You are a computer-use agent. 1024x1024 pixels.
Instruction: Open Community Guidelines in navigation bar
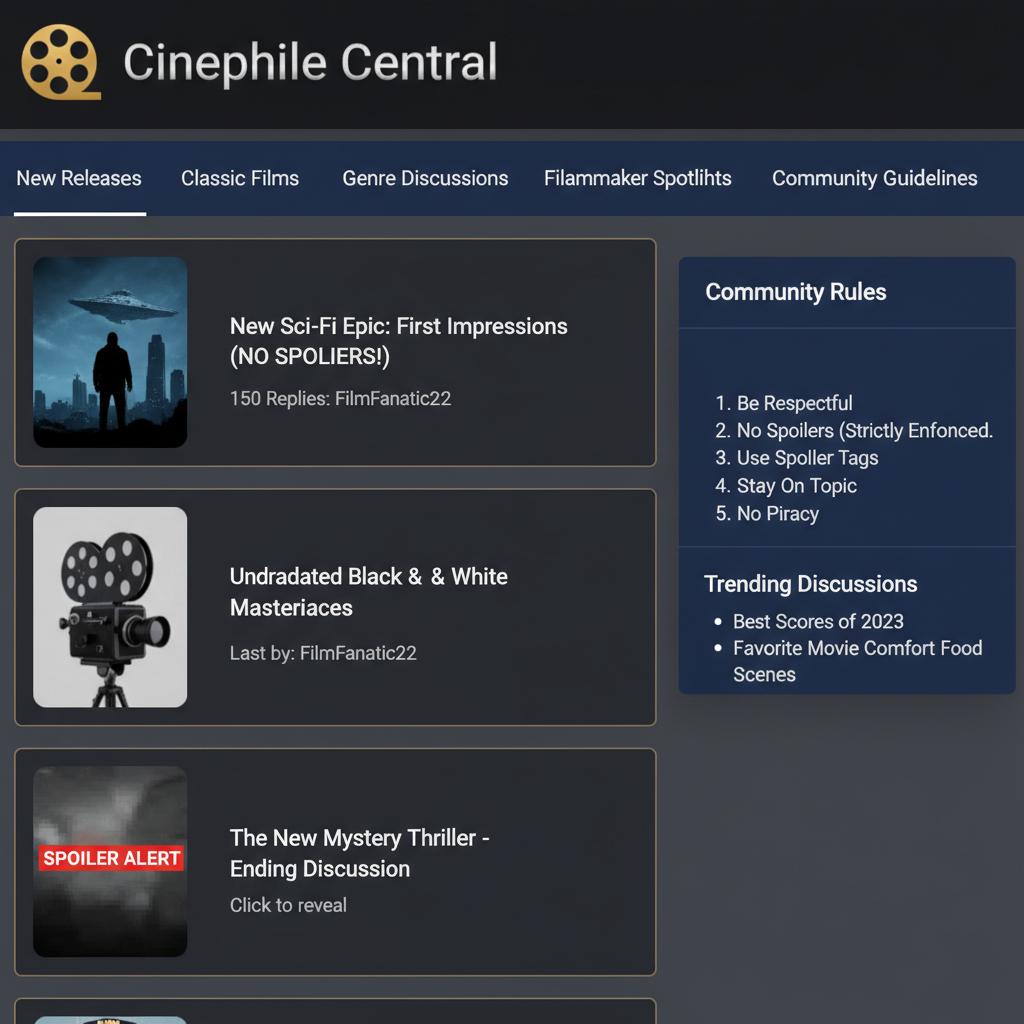874,179
